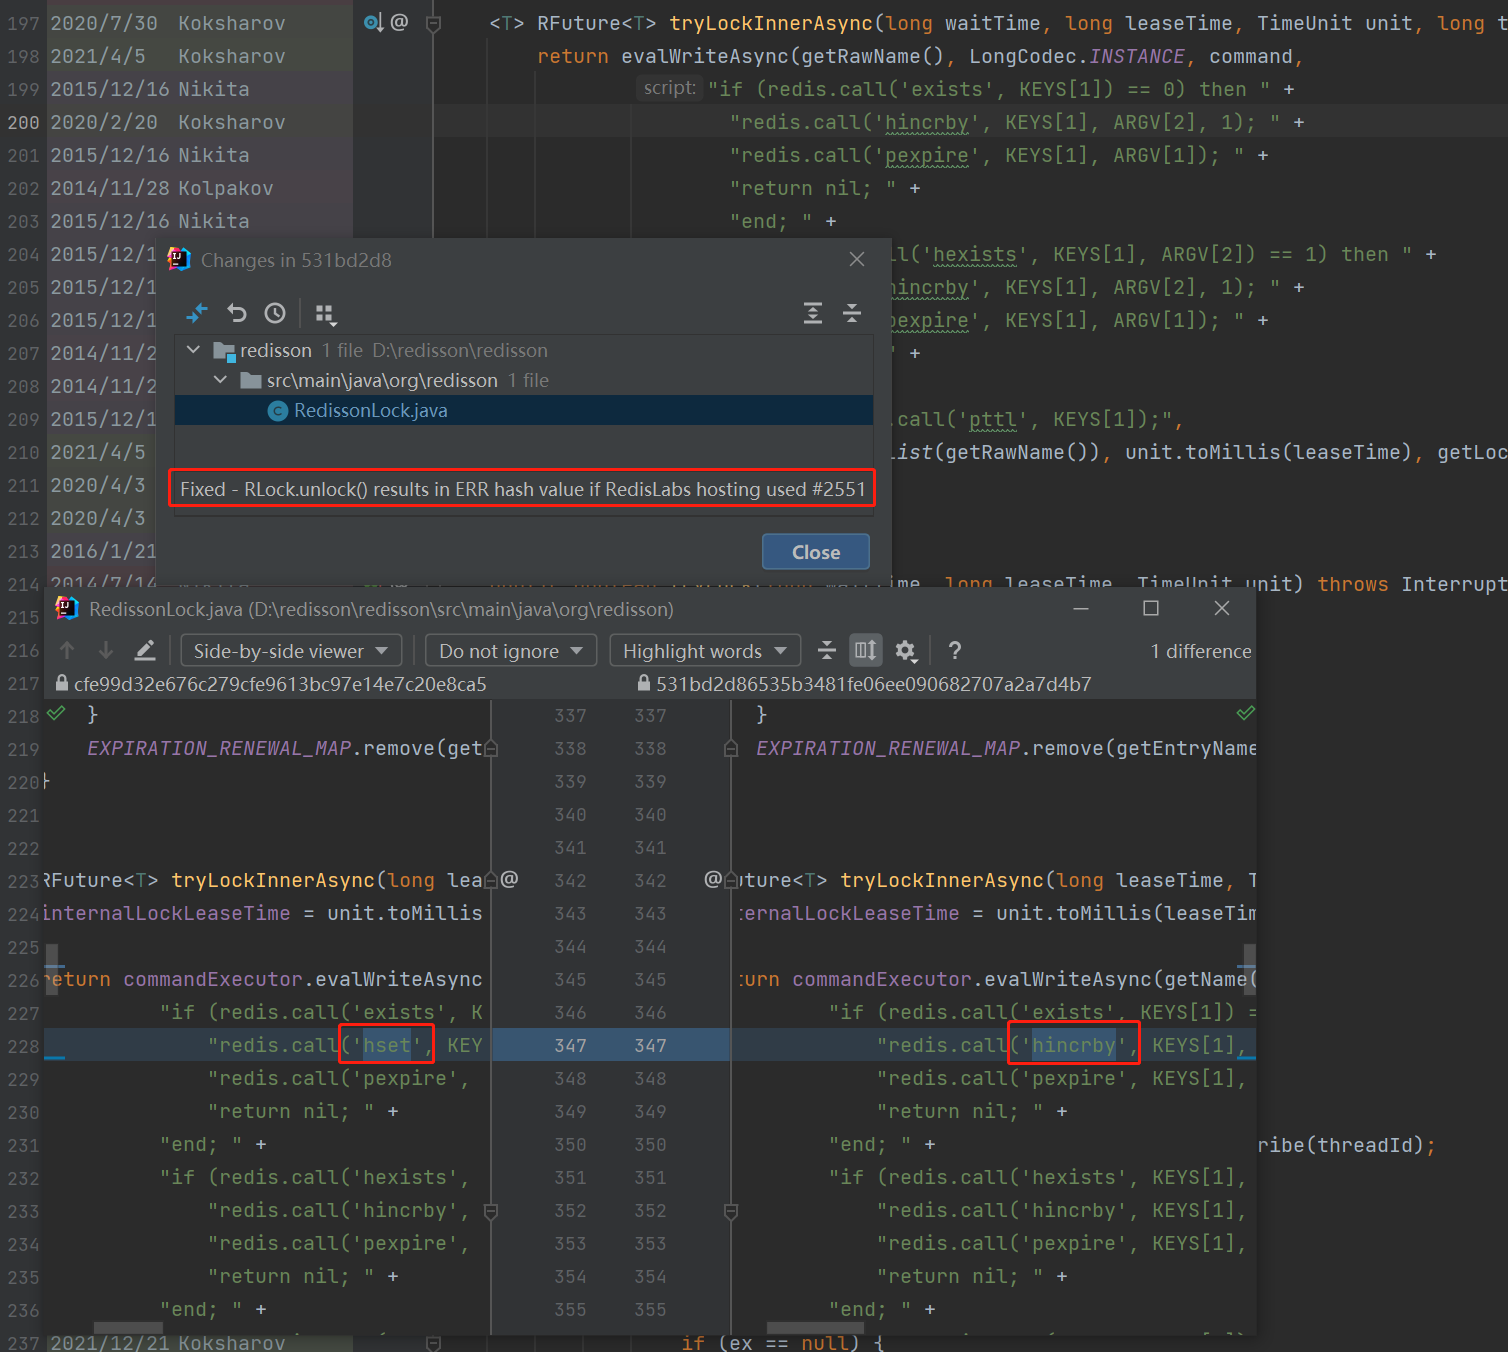The width and height of the screenshot is (1508, 1352).
Task: Click the Revert (undo arrow) icon in Changes dialog
Action: 236,313
